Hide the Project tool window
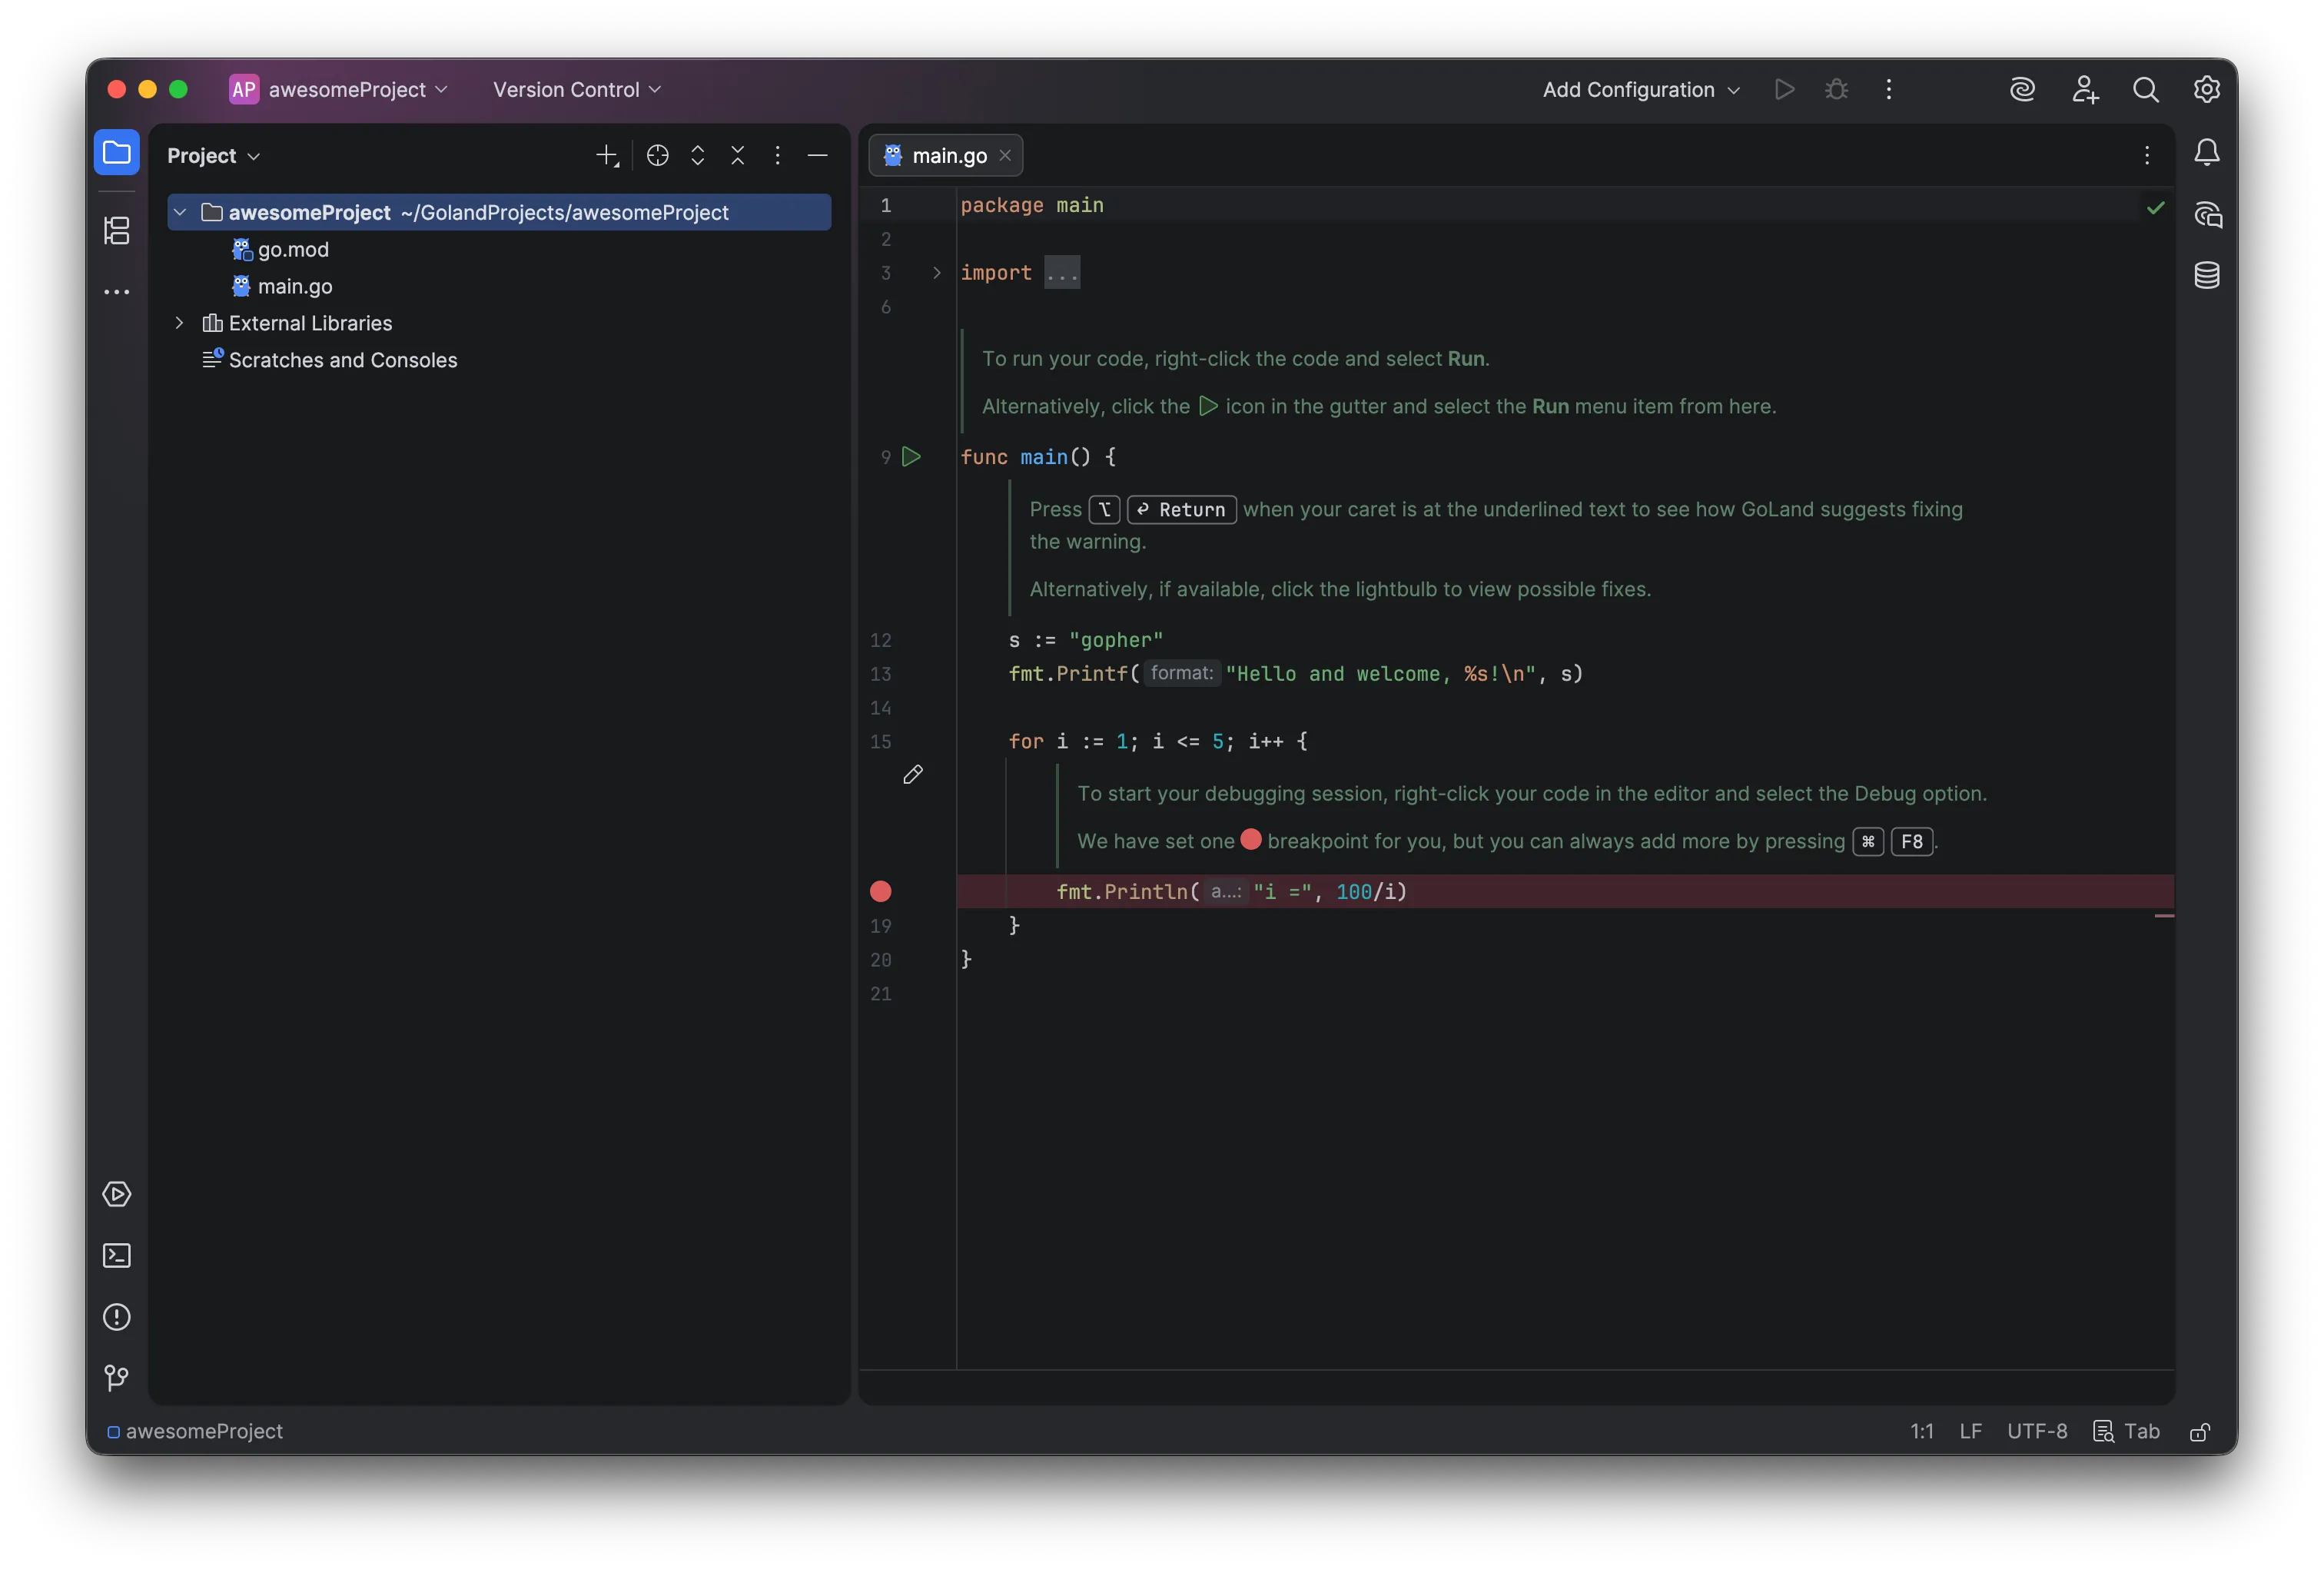Screen dimensions: 2324x1569 817,156
